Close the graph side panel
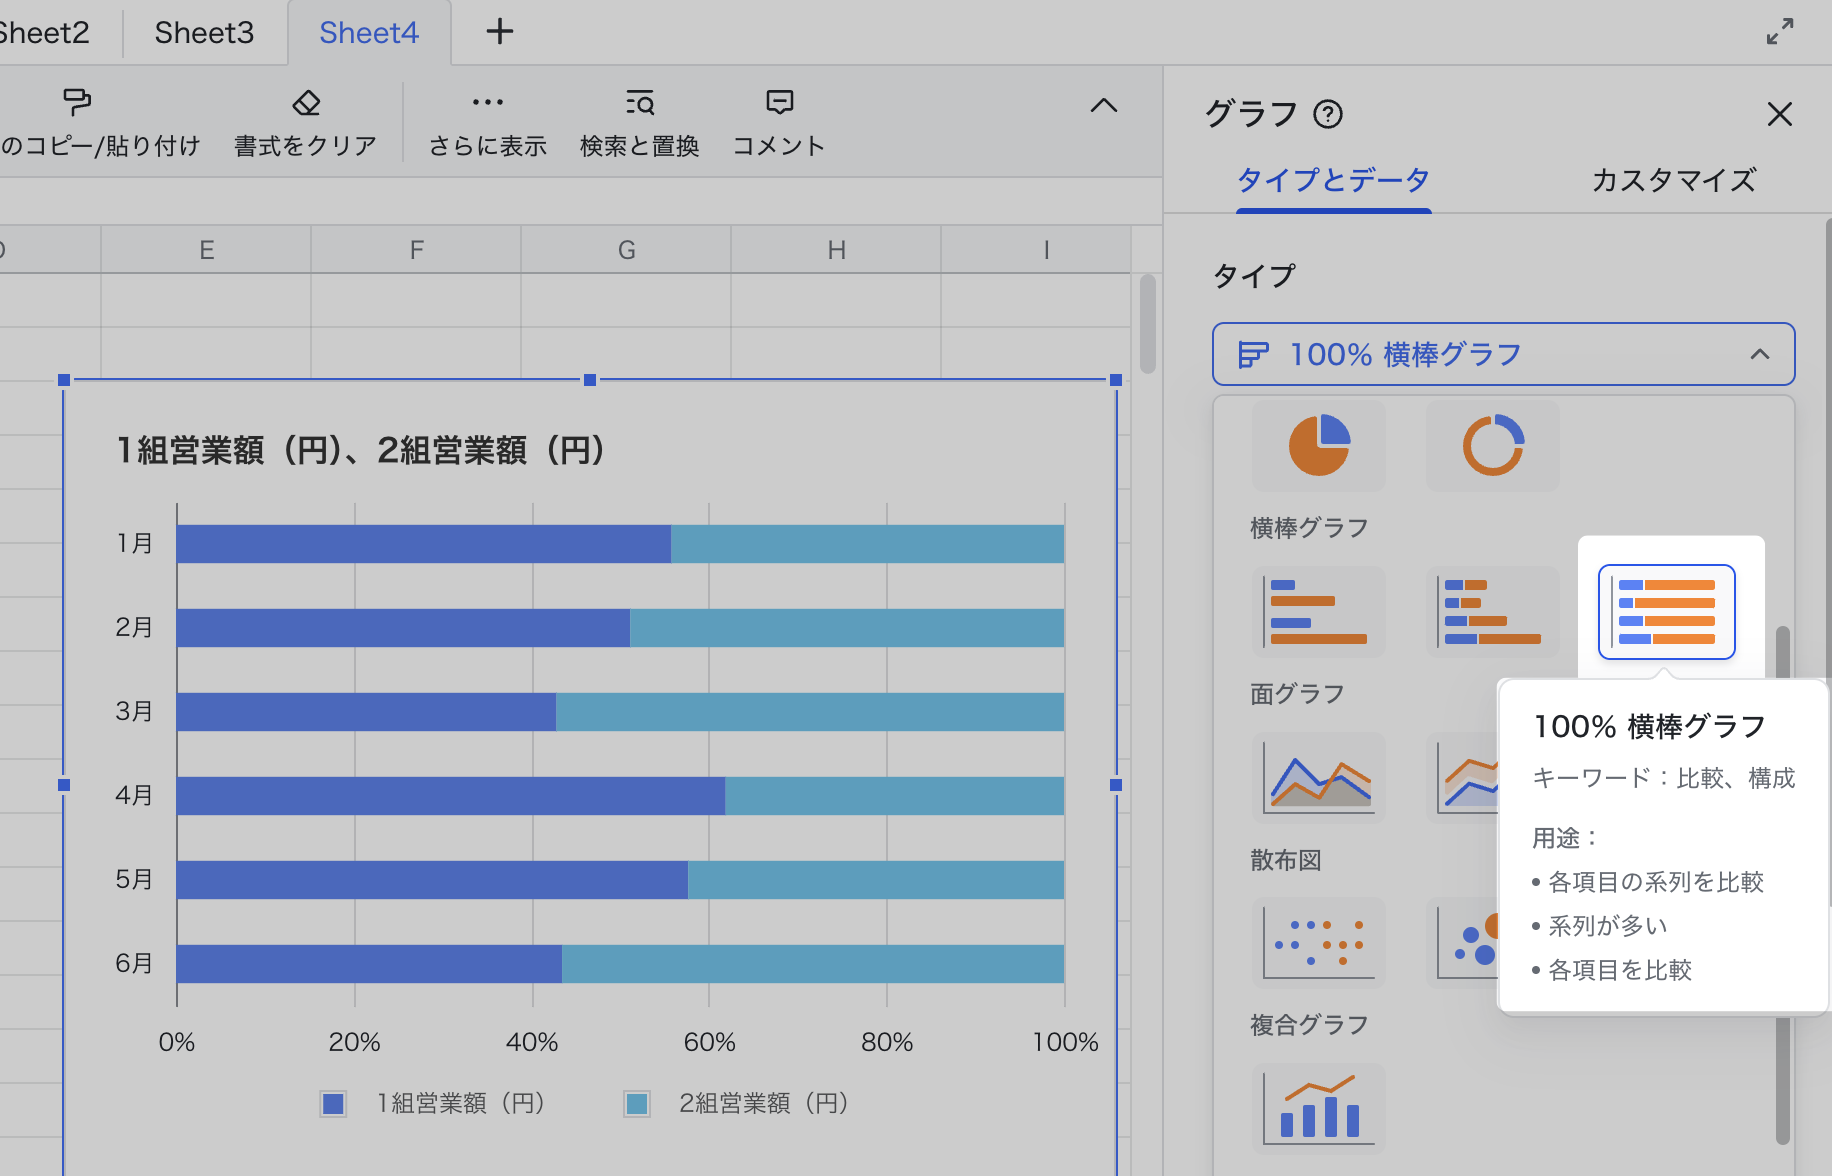 pos(1779,114)
